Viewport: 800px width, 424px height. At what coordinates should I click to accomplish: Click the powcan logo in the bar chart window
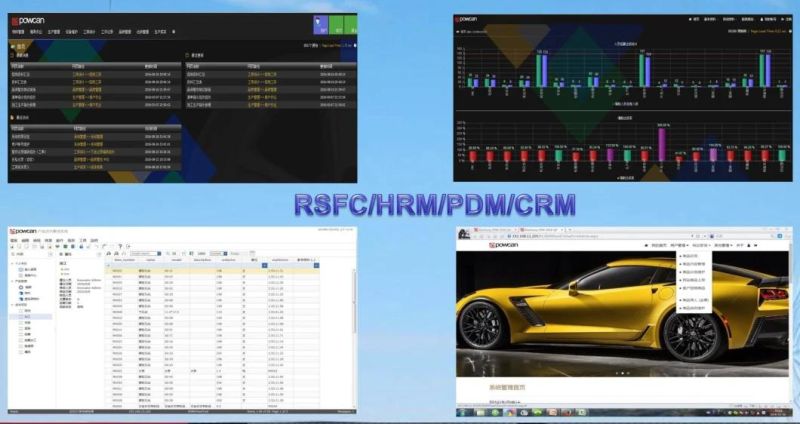tap(466, 19)
